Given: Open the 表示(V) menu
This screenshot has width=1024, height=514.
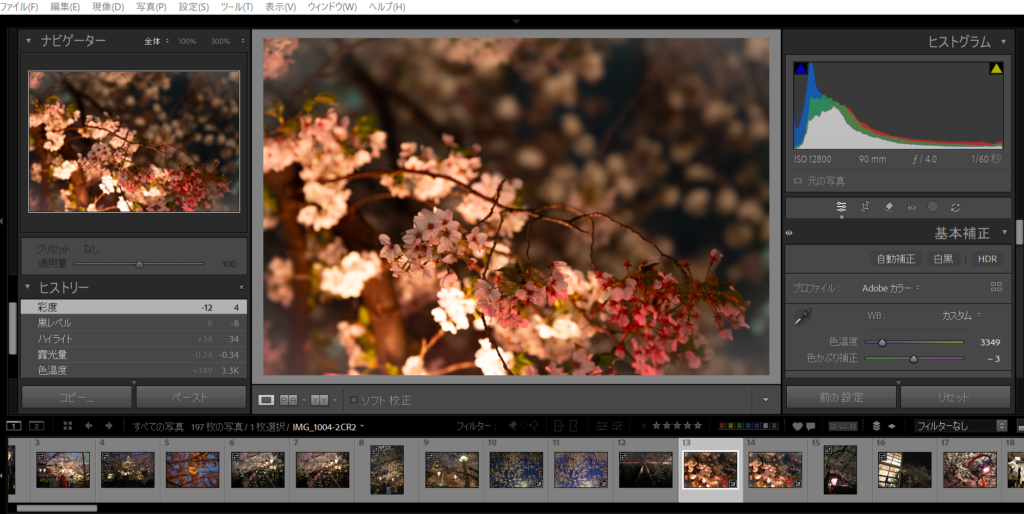Looking at the screenshot, I should pos(281,7).
